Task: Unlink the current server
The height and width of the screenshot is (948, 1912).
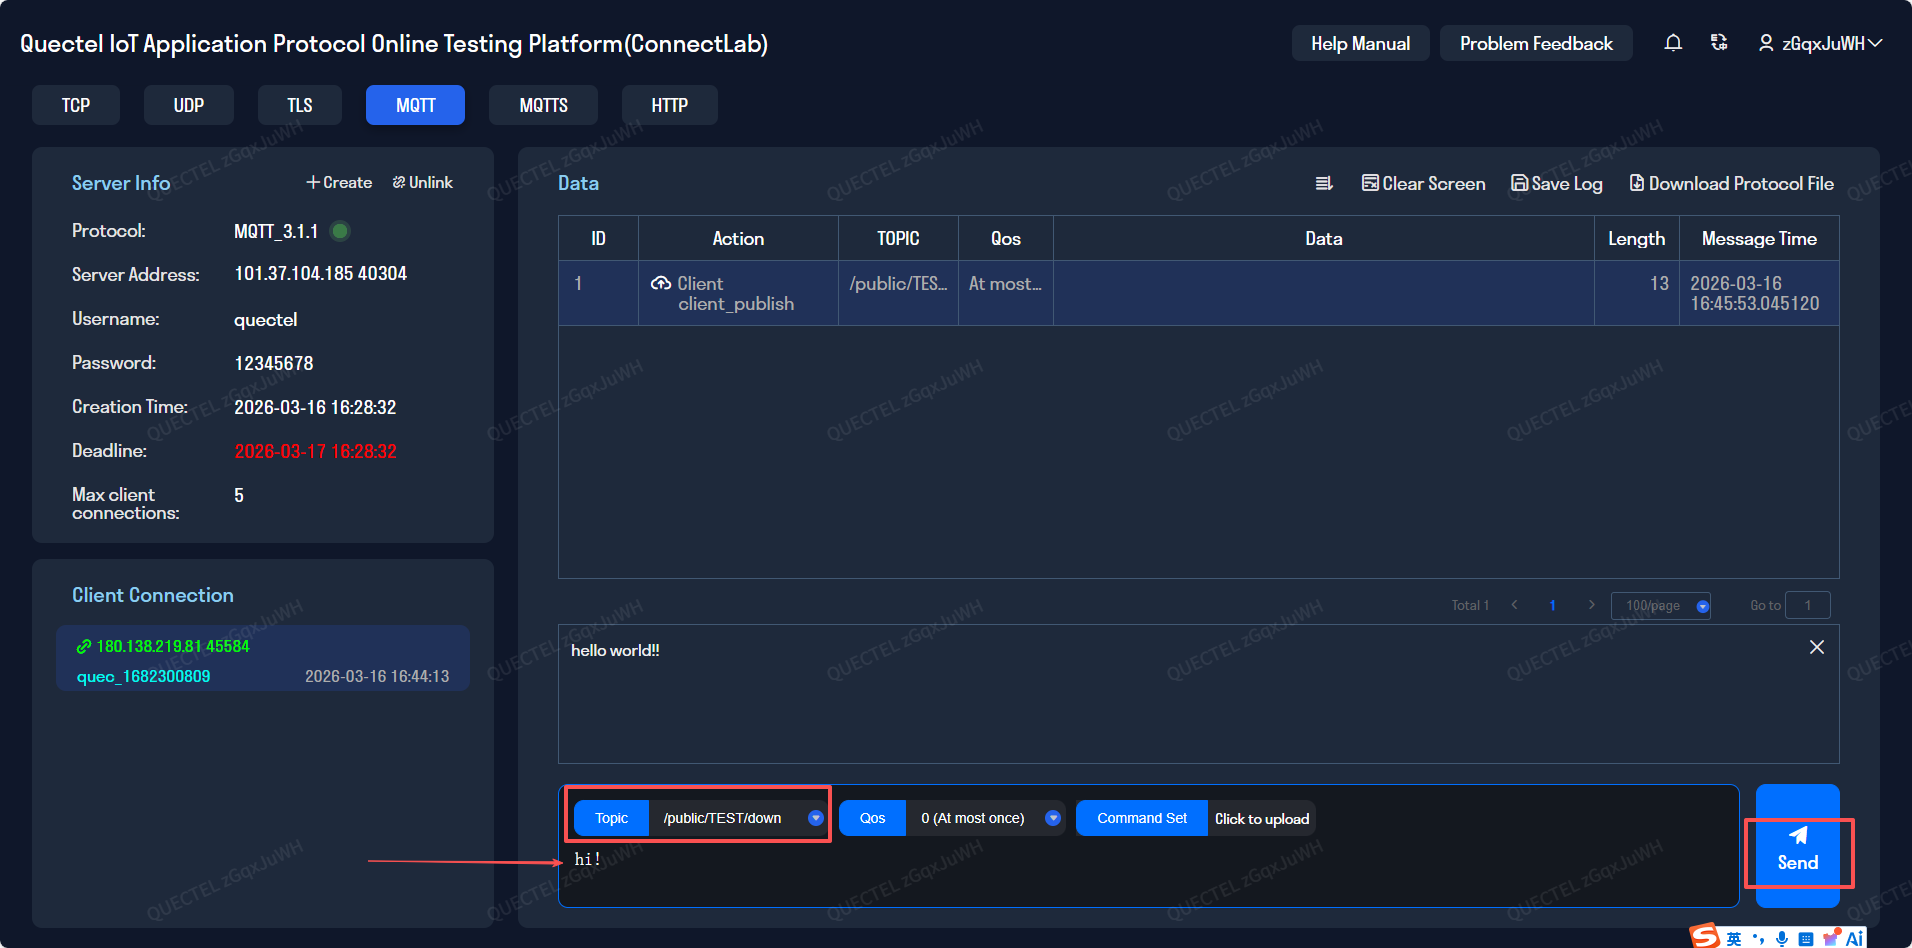Action: pyautogui.click(x=422, y=182)
